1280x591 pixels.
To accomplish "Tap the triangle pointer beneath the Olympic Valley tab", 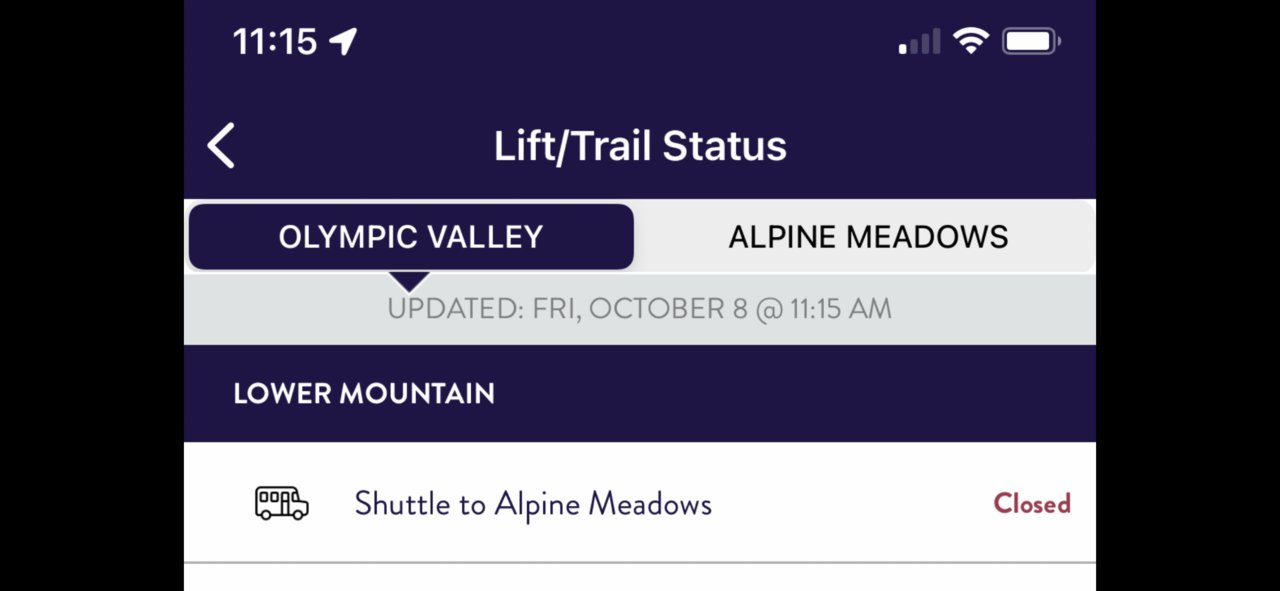I will (410, 282).
